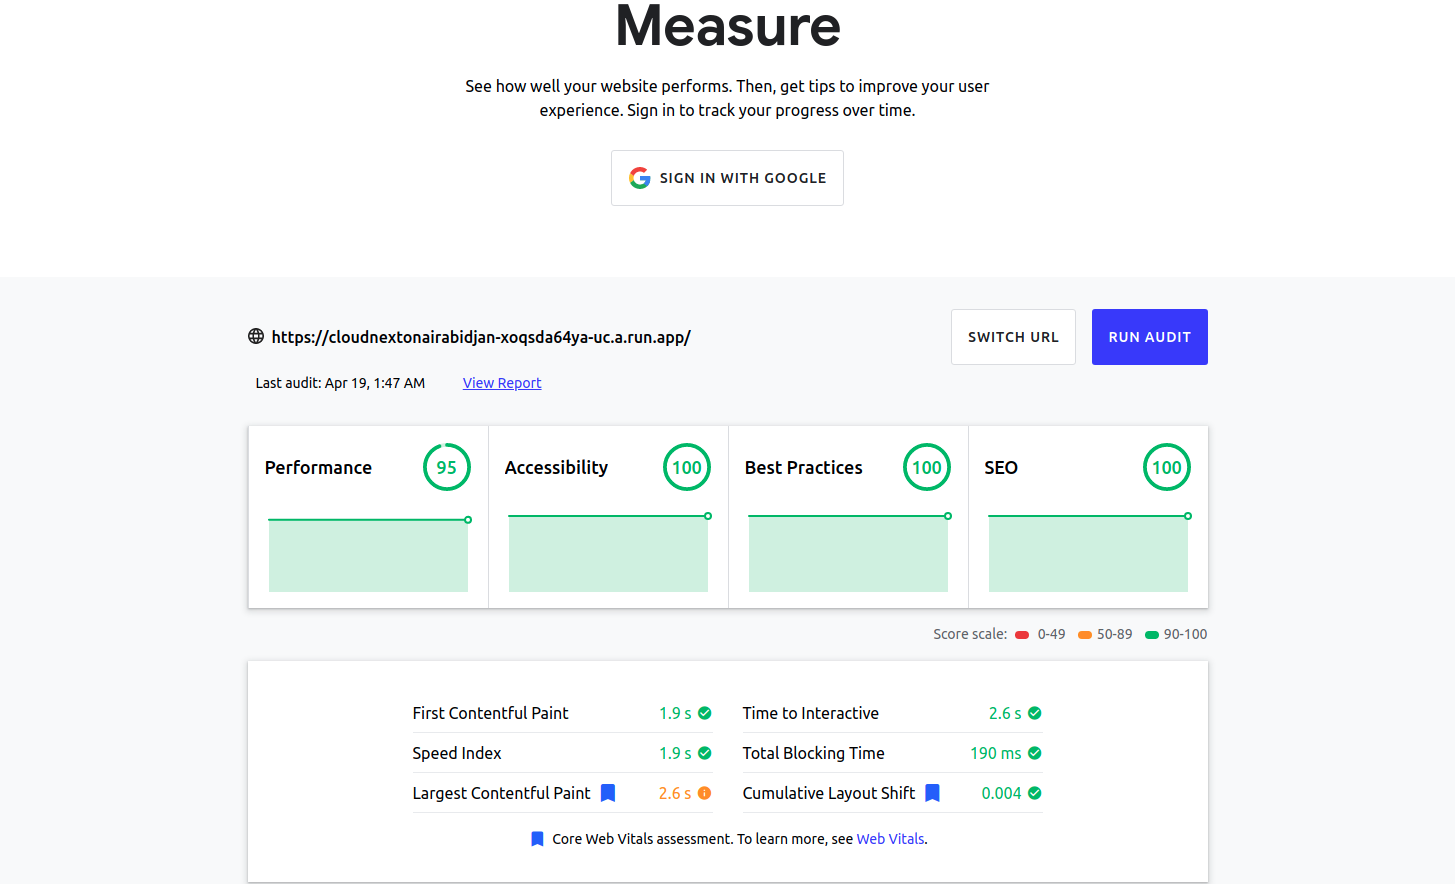1455x884 pixels.
Task: Click the orange 50-89 score scale marker
Action: point(1085,635)
